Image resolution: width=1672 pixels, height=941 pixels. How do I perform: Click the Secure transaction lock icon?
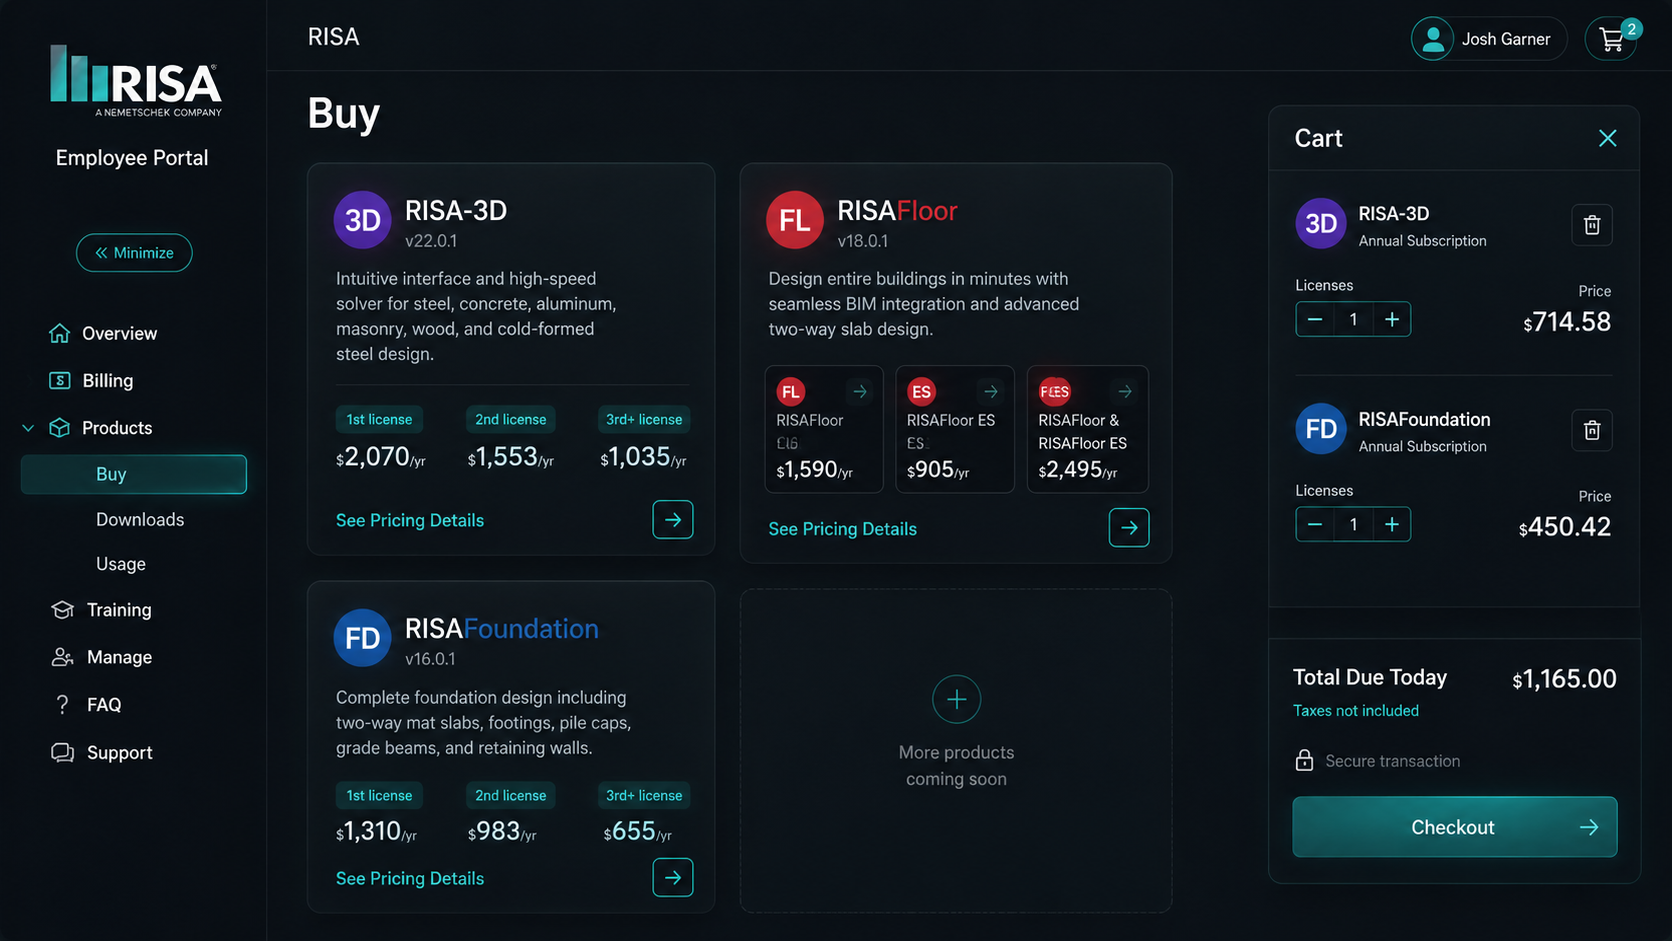1304,761
